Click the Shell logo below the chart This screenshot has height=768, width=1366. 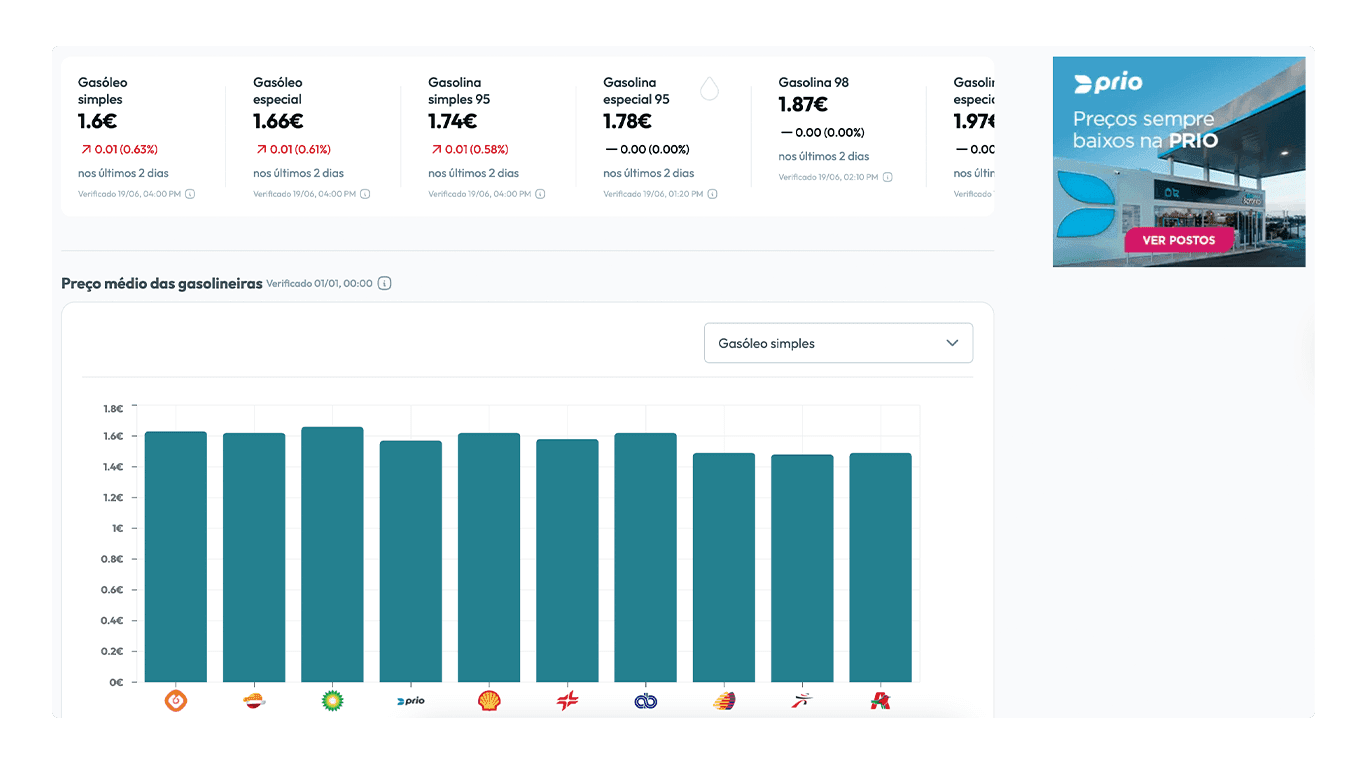[x=489, y=701]
